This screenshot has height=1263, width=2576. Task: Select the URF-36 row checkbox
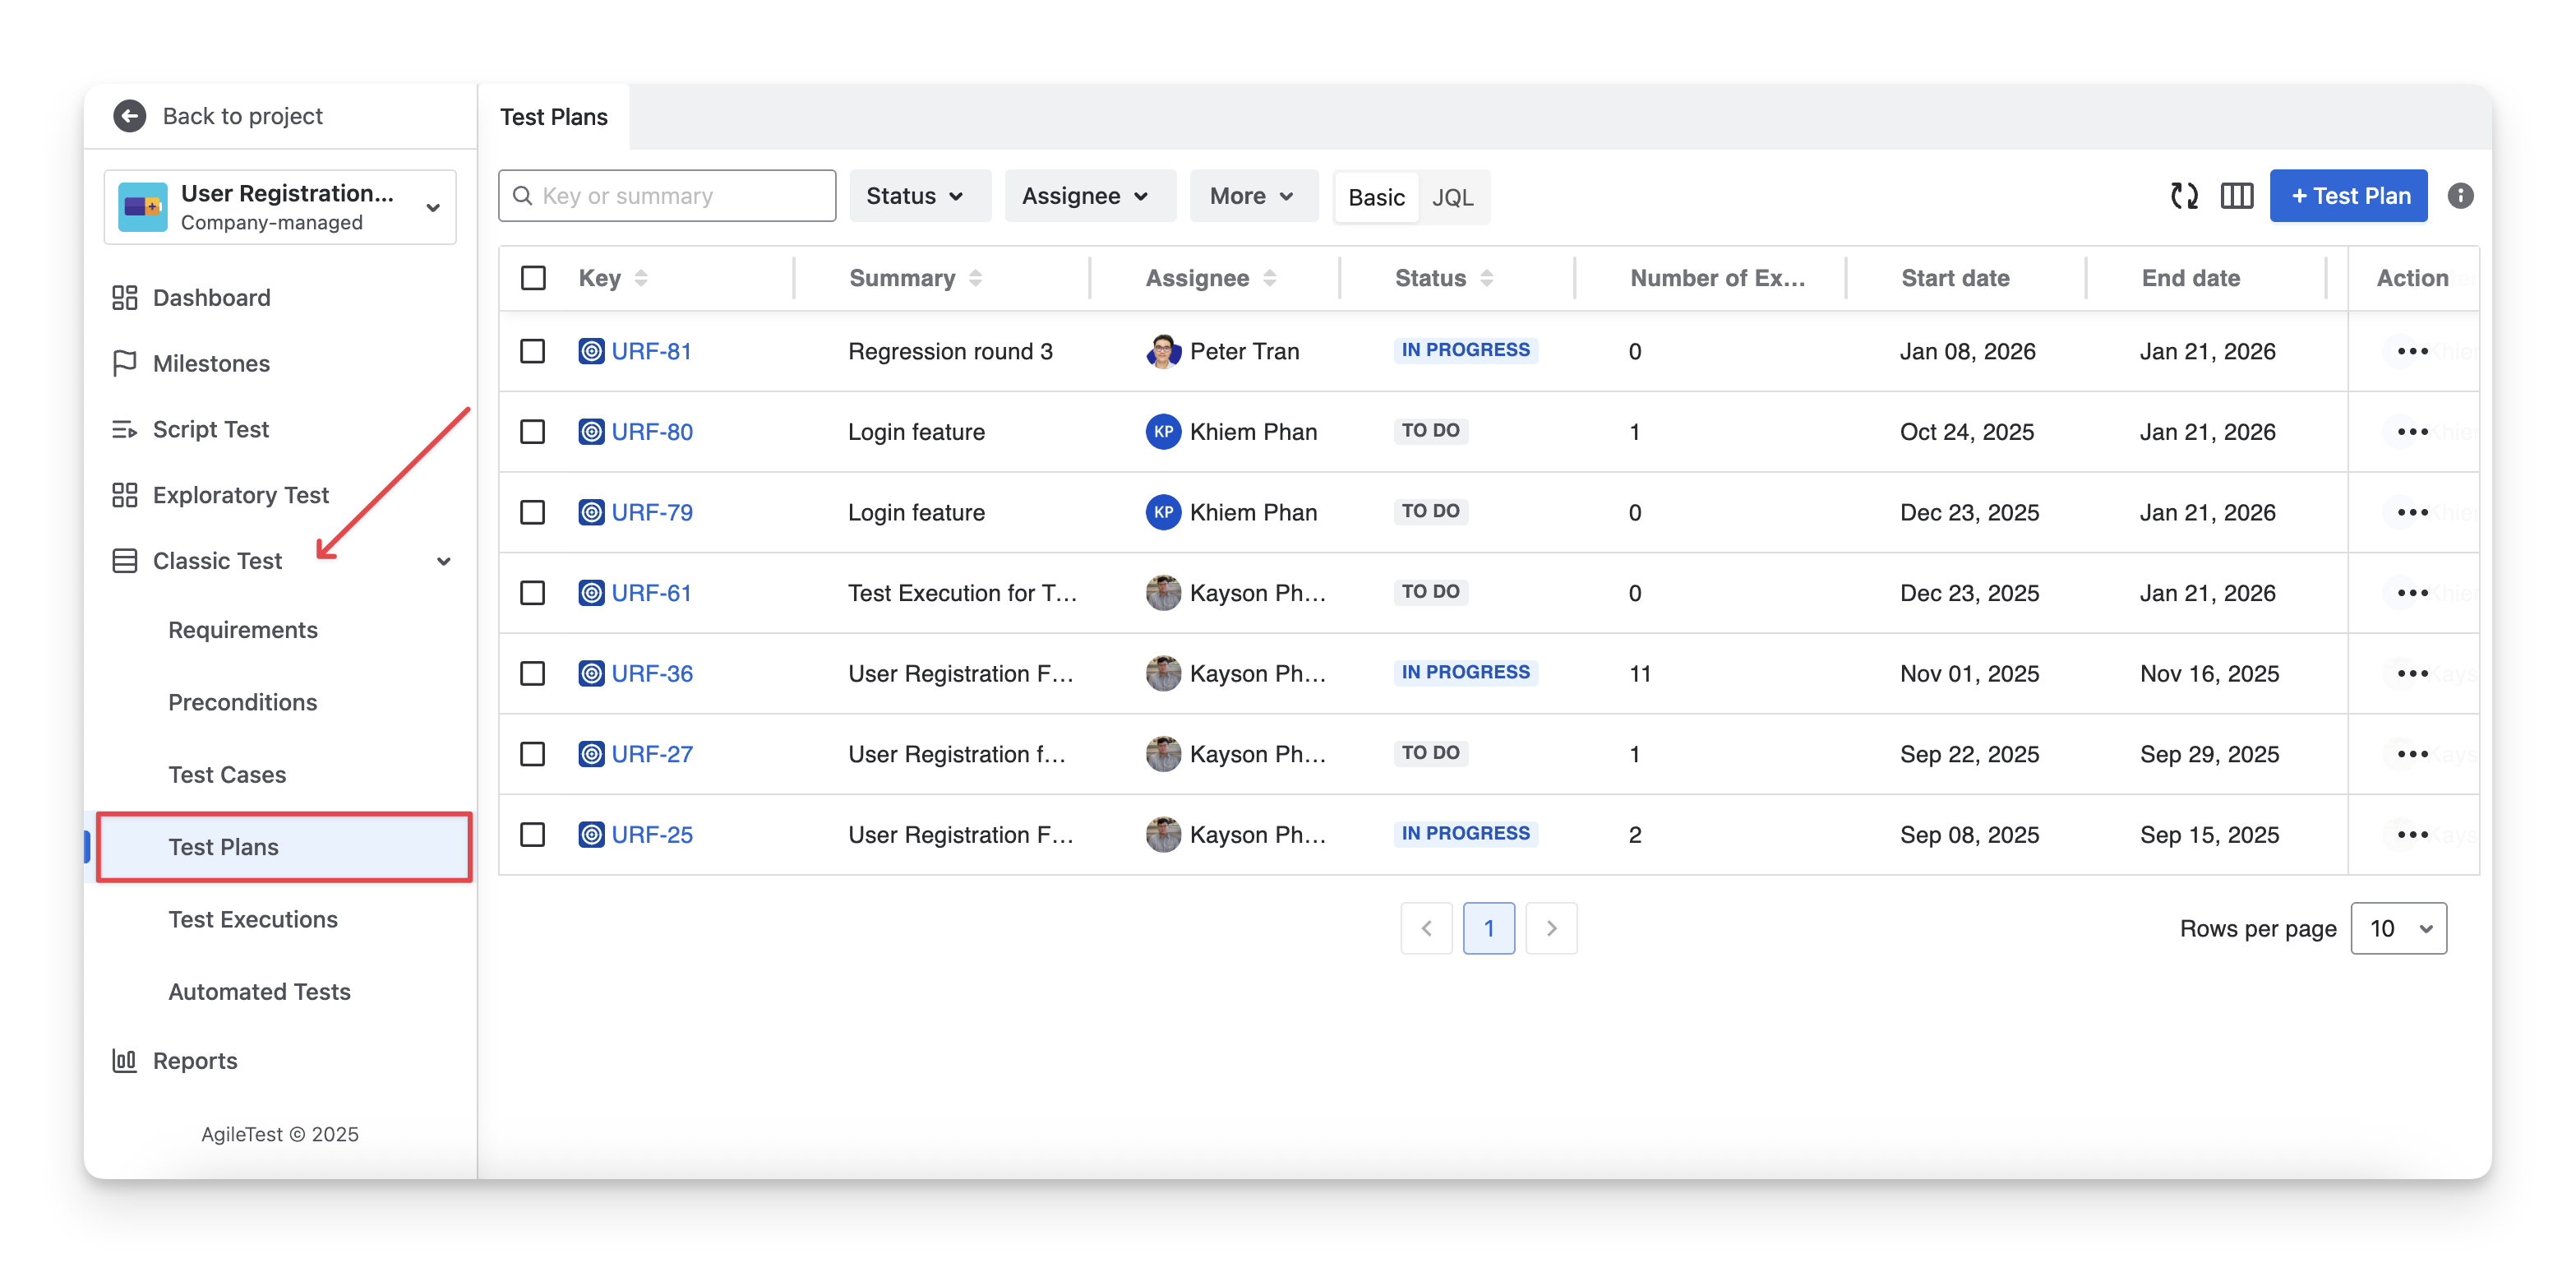[x=533, y=674]
